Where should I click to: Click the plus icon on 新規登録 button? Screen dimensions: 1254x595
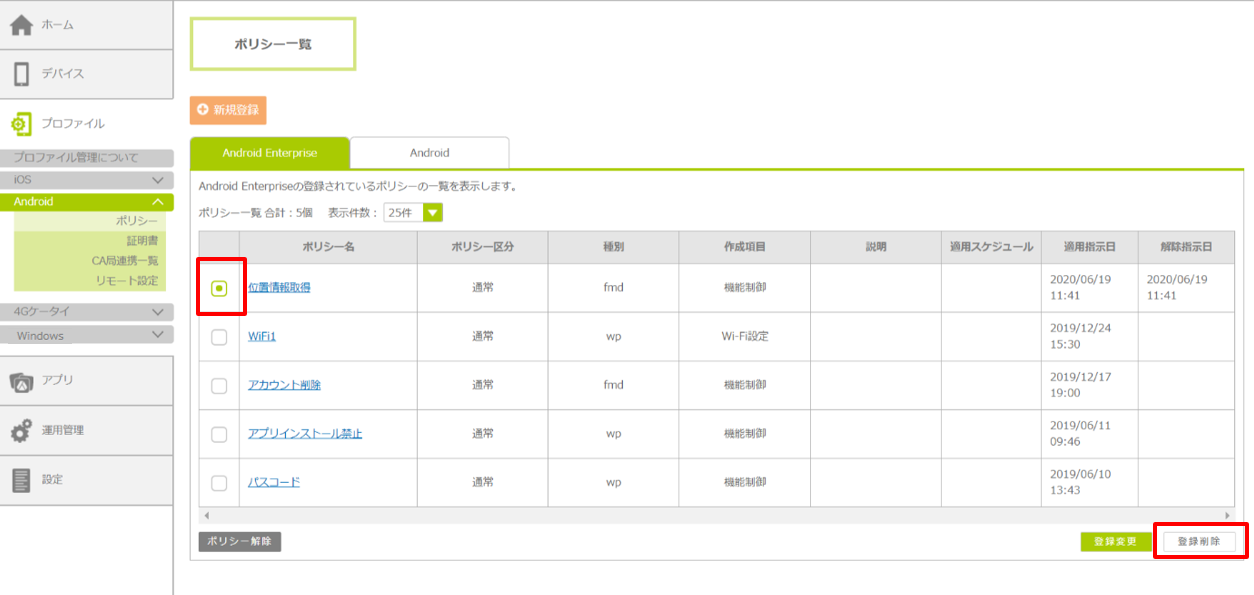pos(203,110)
